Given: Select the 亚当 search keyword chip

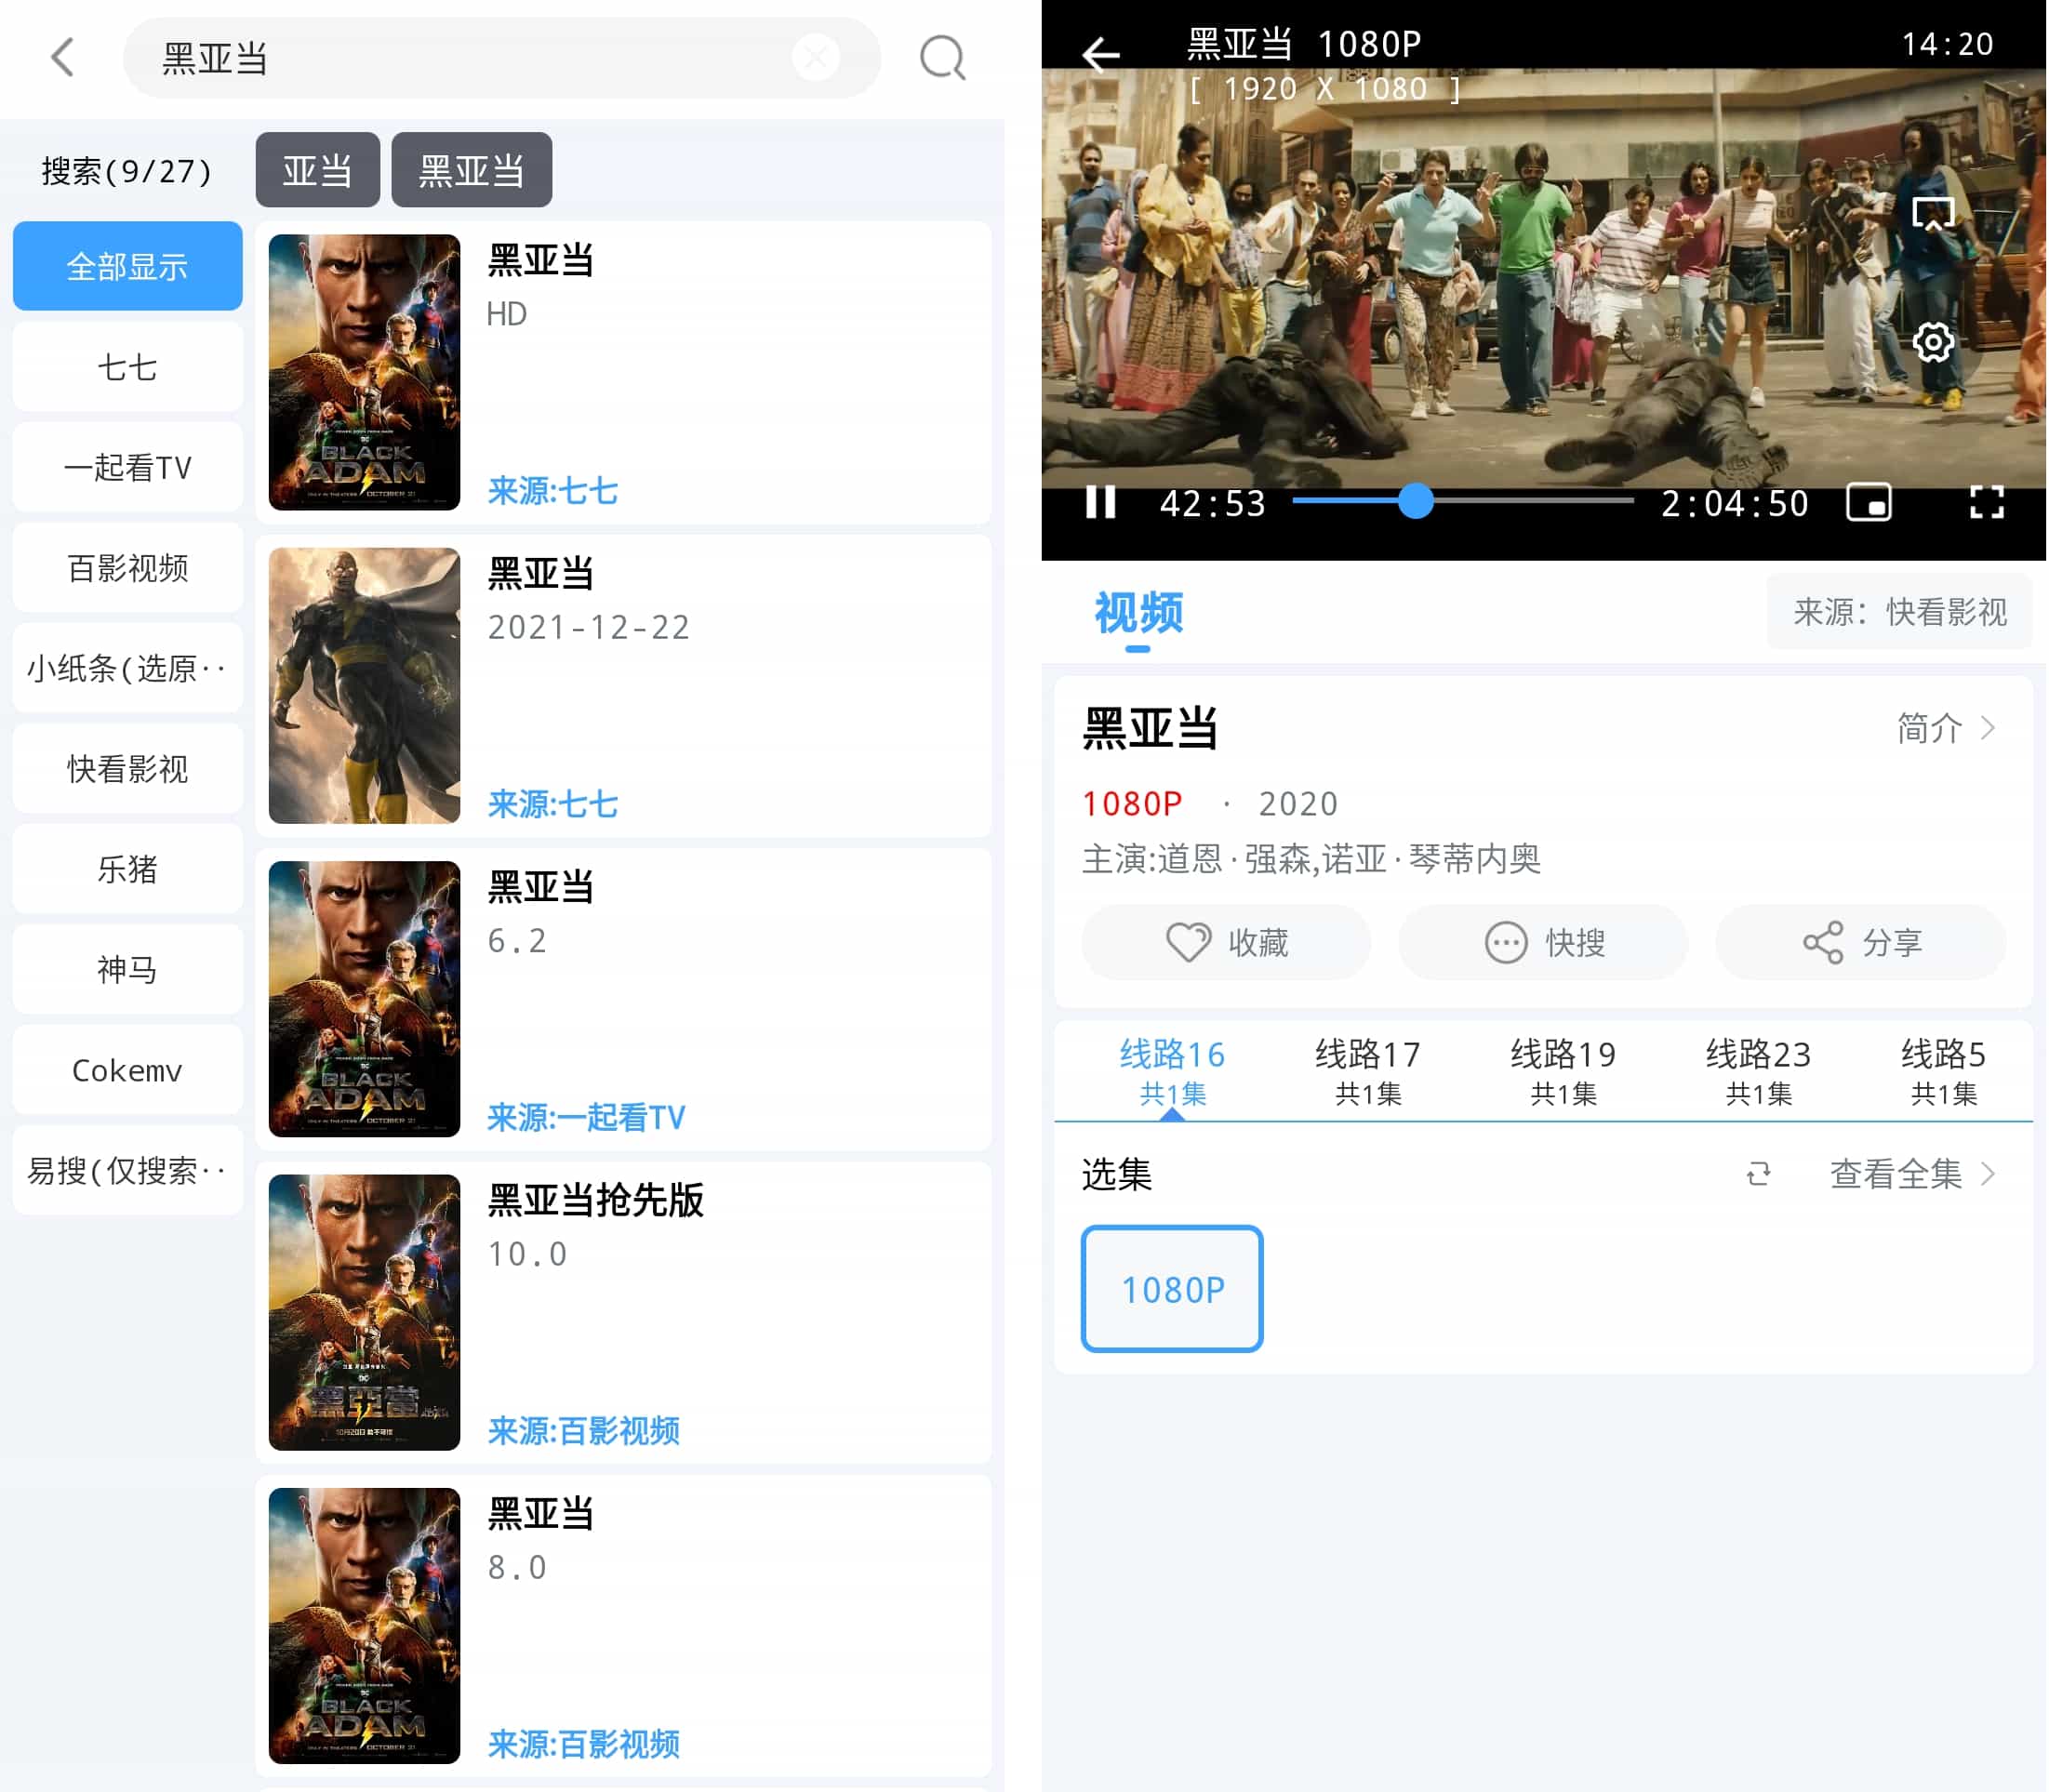Looking at the screenshot, I should 317,170.
